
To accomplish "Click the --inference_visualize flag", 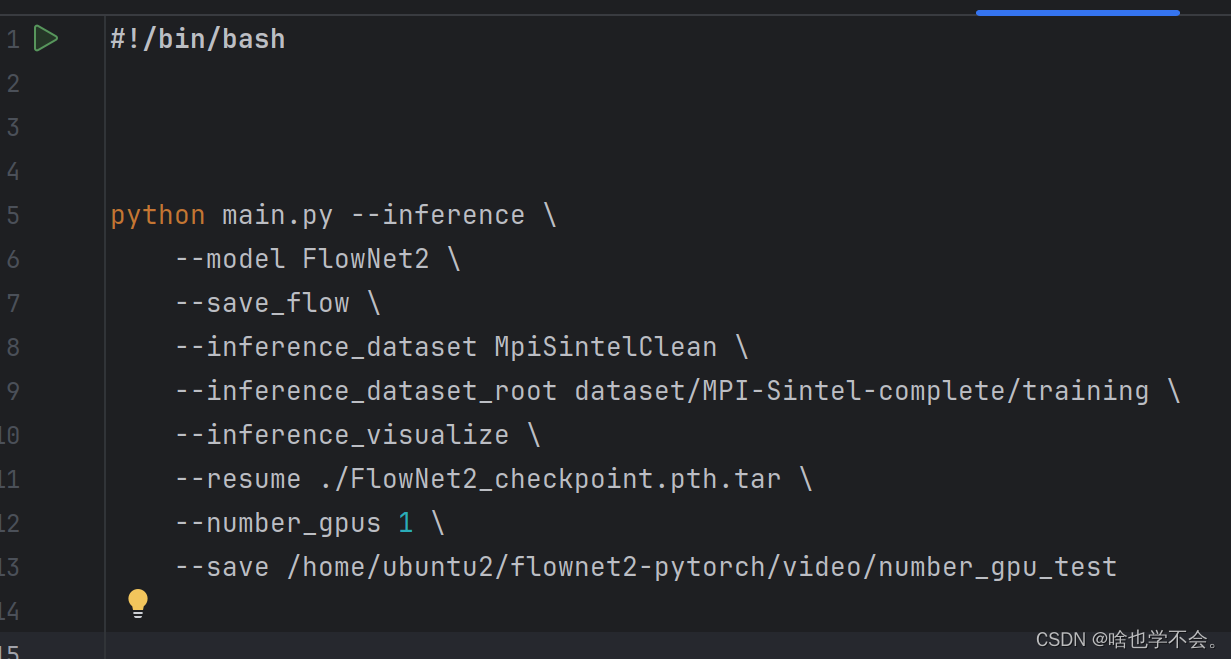I will 341,434.
